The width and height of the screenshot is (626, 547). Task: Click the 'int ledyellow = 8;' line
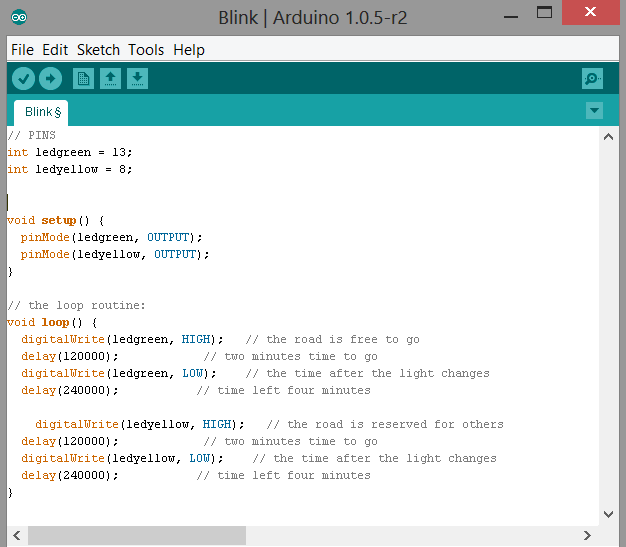click(69, 169)
